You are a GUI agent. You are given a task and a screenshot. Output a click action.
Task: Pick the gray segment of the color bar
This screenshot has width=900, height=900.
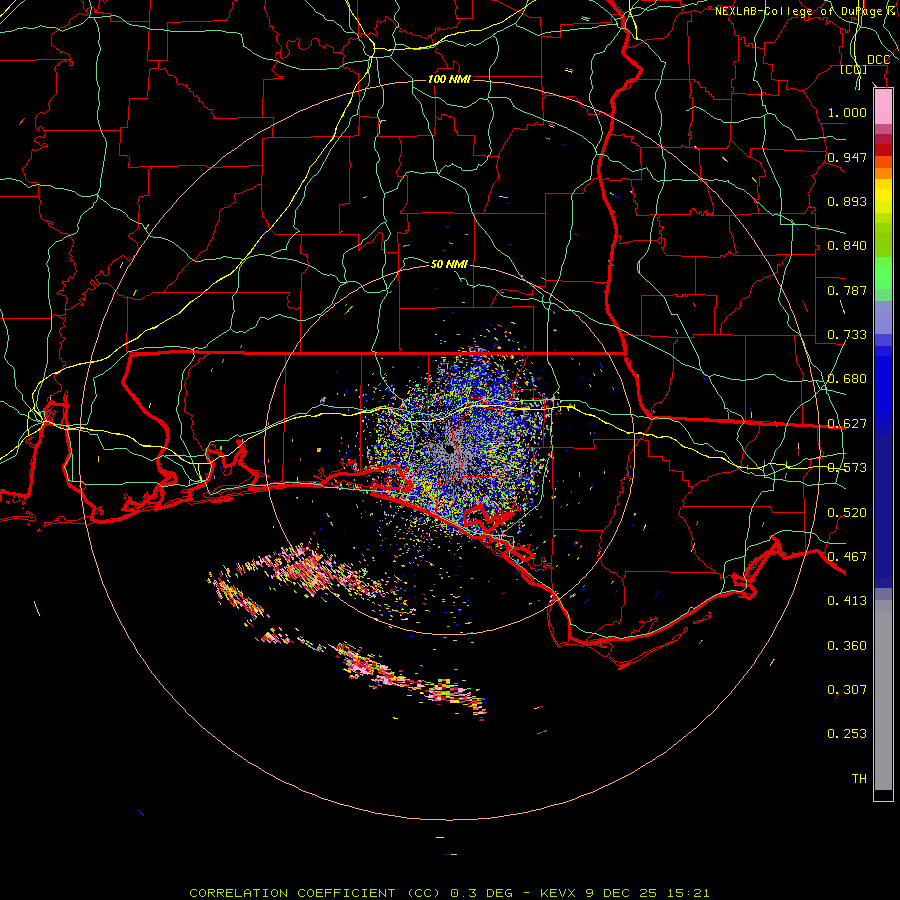click(883, 695)
